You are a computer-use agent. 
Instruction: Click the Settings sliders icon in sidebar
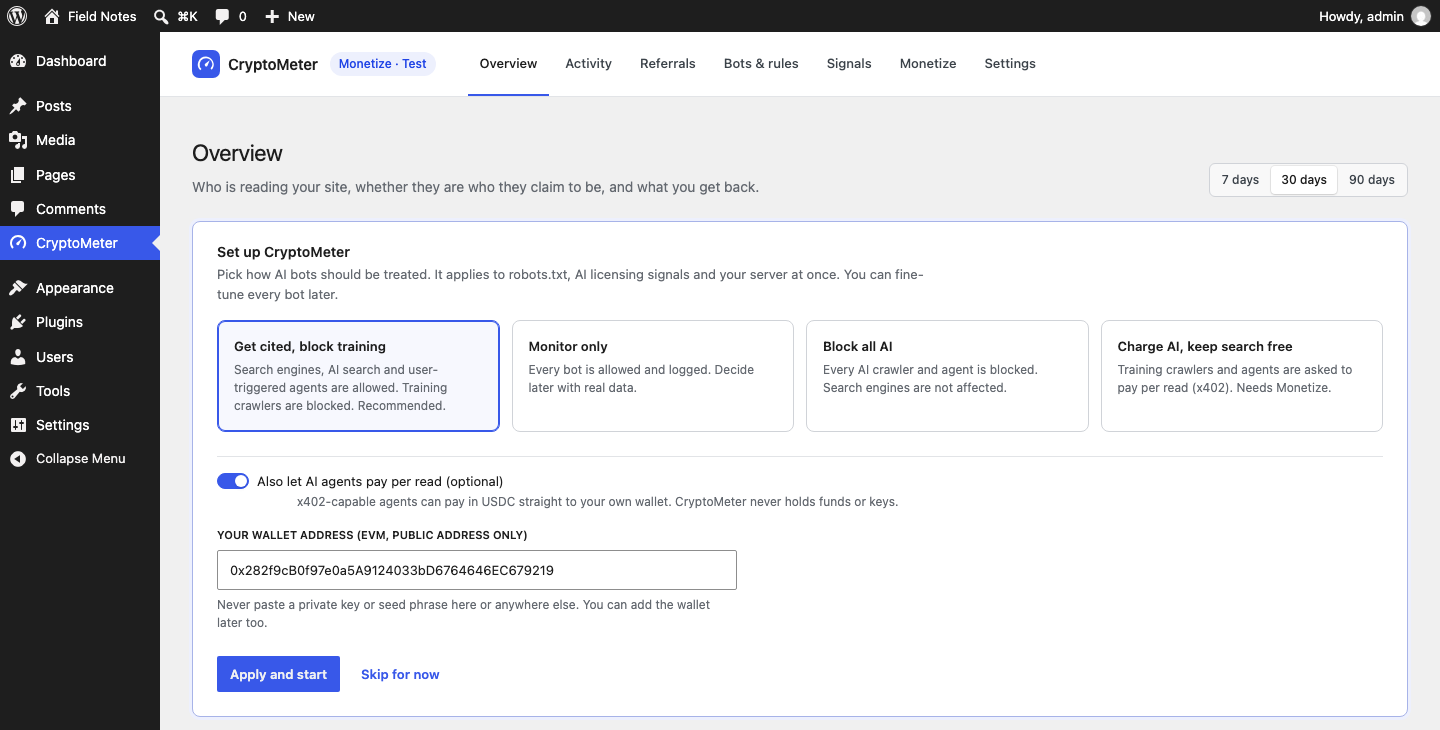coord(18,425)
